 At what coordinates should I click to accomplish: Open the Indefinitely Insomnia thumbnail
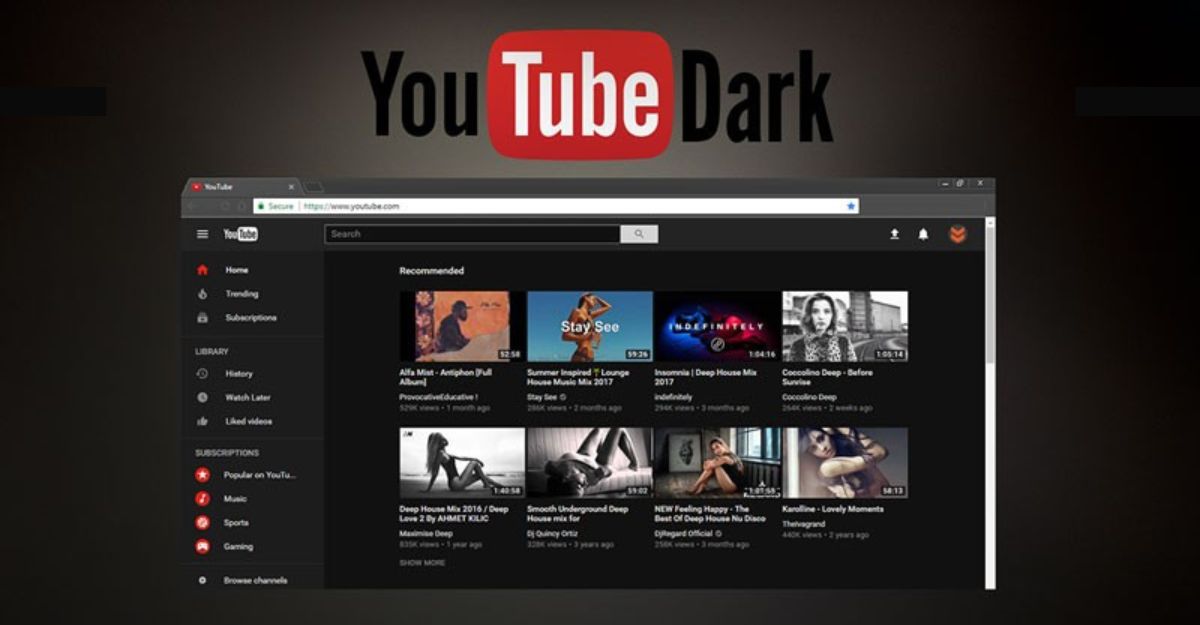click(717, 326)
